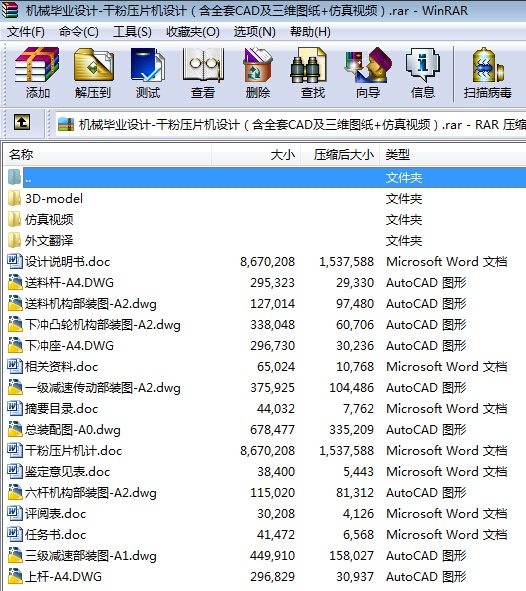Click AutoCAD icon of 总装配图-A0.dwg
526x591 pixels.
coord(15,429)
